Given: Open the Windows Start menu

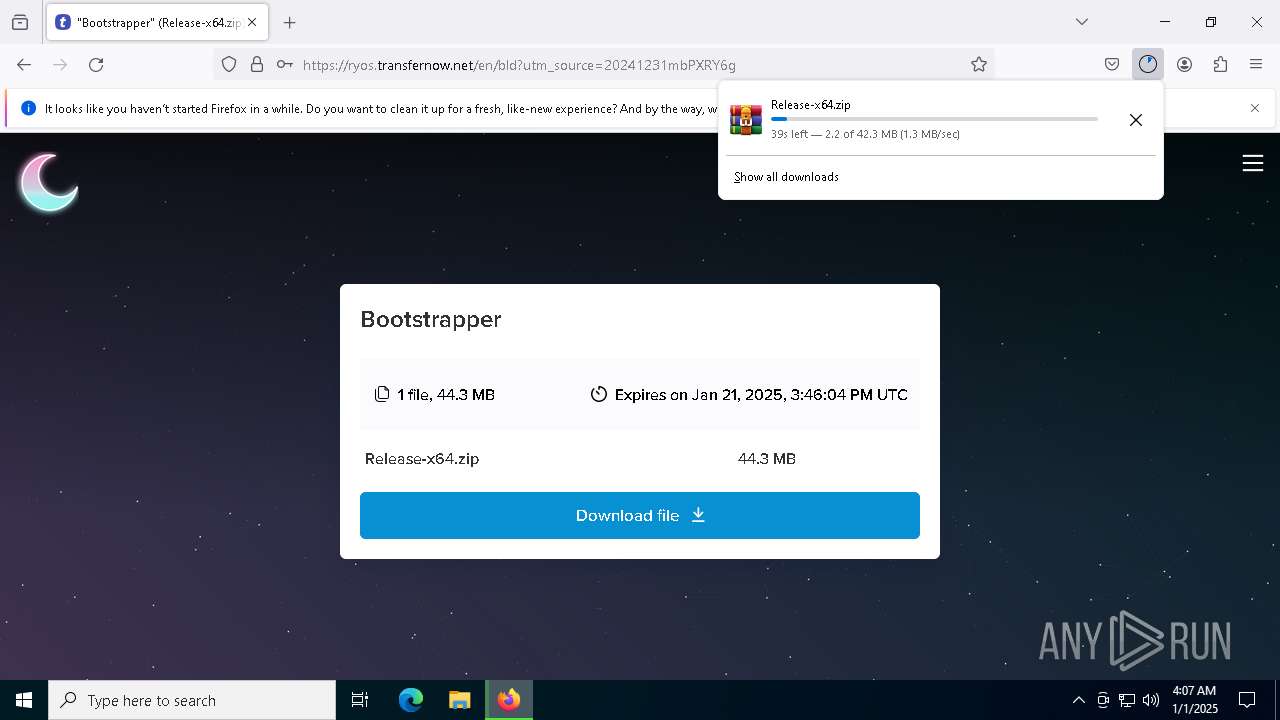Looking at the screenshot, I should (24, 700).
